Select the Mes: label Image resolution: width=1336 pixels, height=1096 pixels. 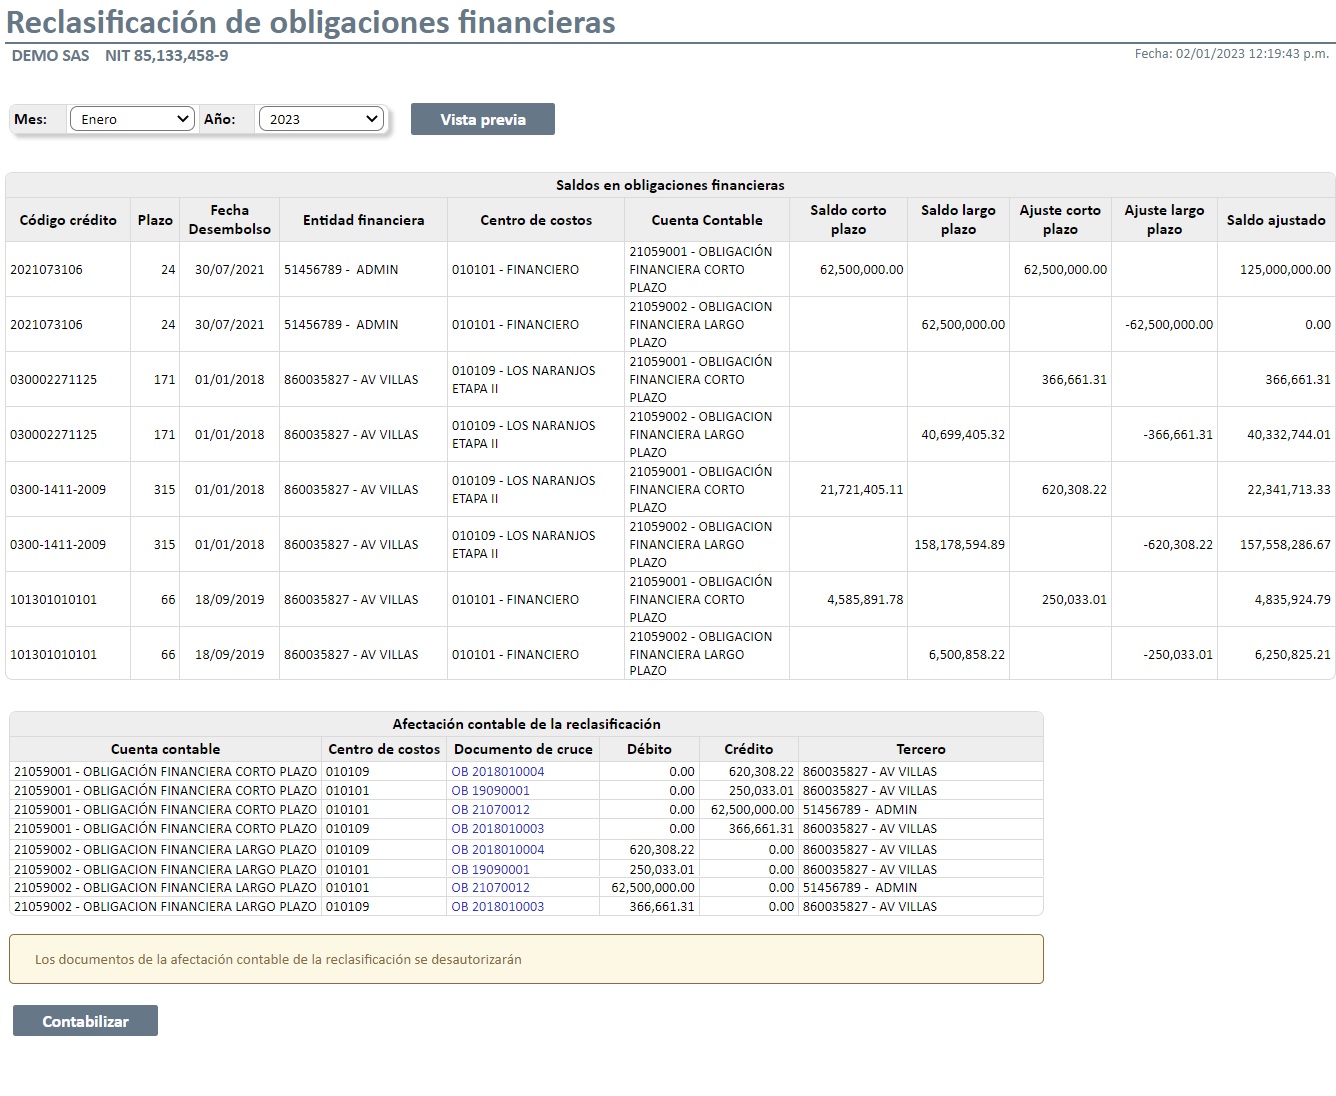30,119
